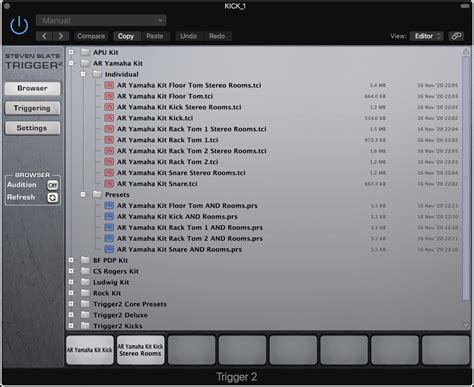Click the Copy button
The width and height of the screenshot is (474, 387).
click(x=126, y=36)
